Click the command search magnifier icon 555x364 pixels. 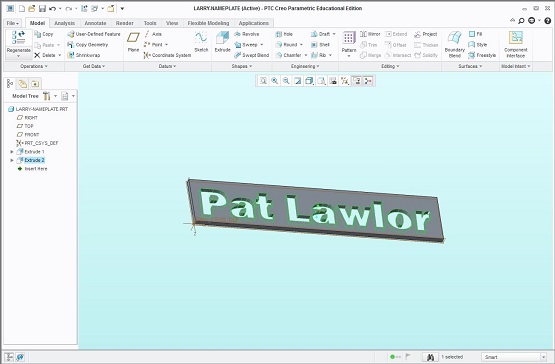[x=521, y=21]
